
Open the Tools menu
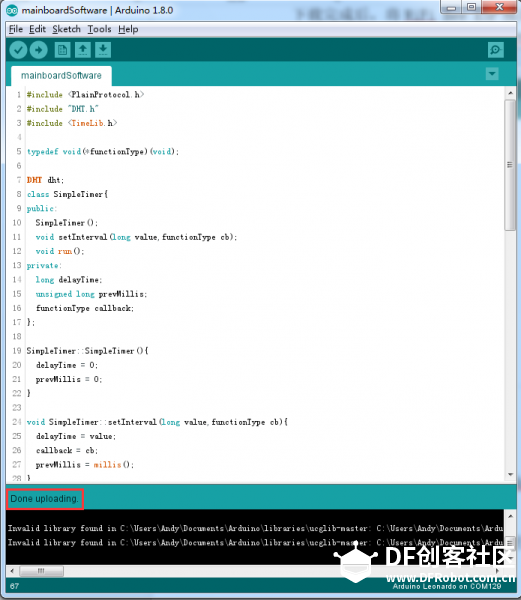tap(99, 29)
